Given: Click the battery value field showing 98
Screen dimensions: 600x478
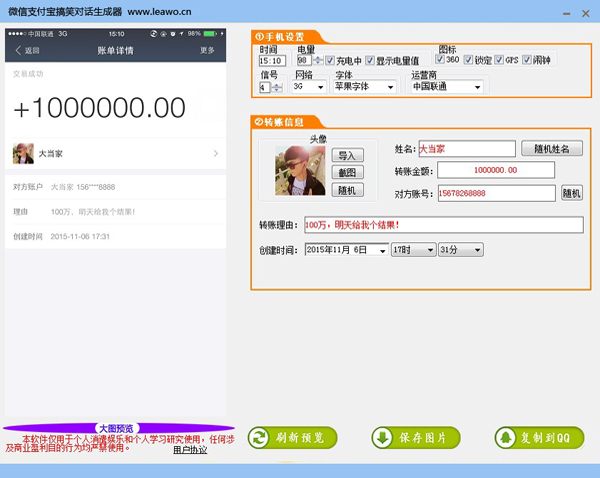Looking at the screenshot, I should pyautogui.click(x=305, y=60).
